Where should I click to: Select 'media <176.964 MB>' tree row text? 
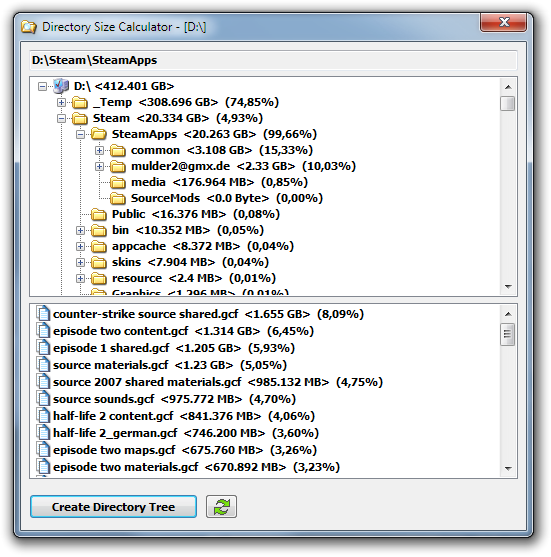[193, 182]
